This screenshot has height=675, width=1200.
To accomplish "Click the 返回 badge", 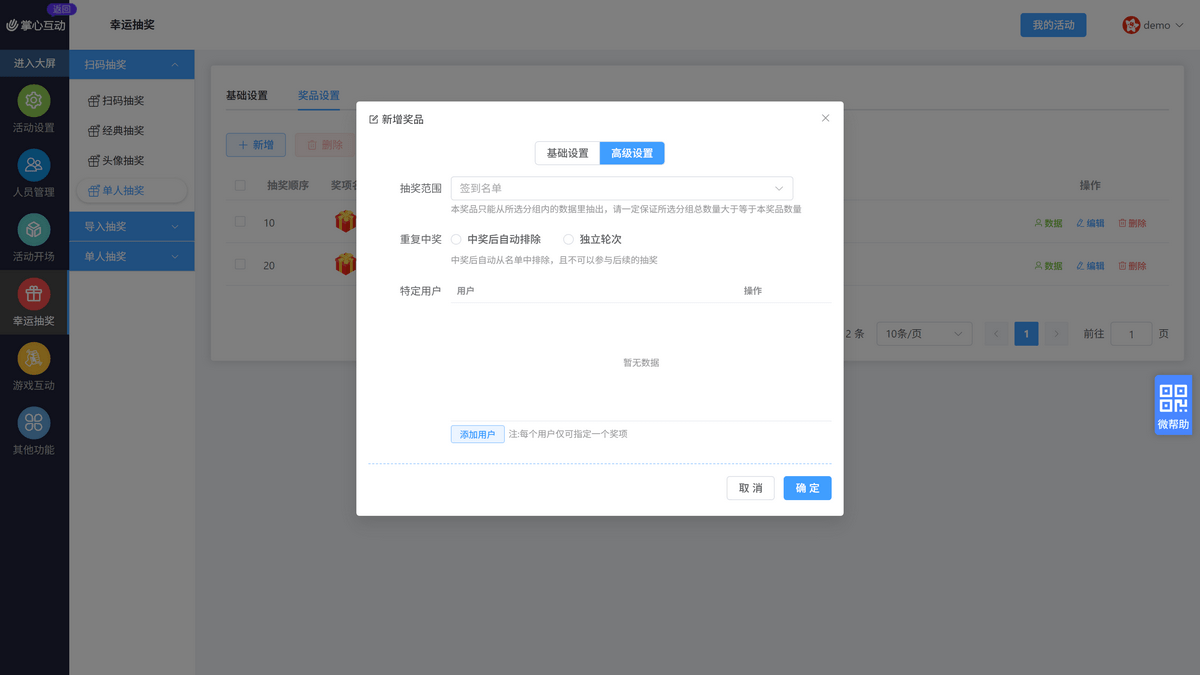I will coord(61,9).
